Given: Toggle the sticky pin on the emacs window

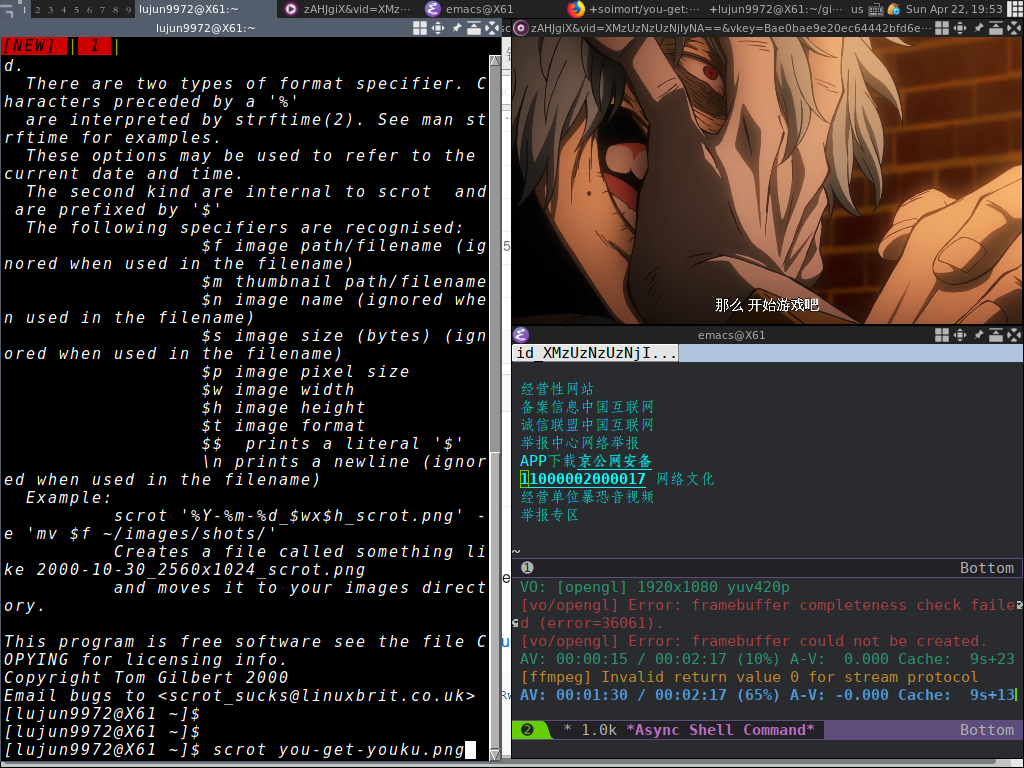Looking at the screenshot, I should (978, 334).
